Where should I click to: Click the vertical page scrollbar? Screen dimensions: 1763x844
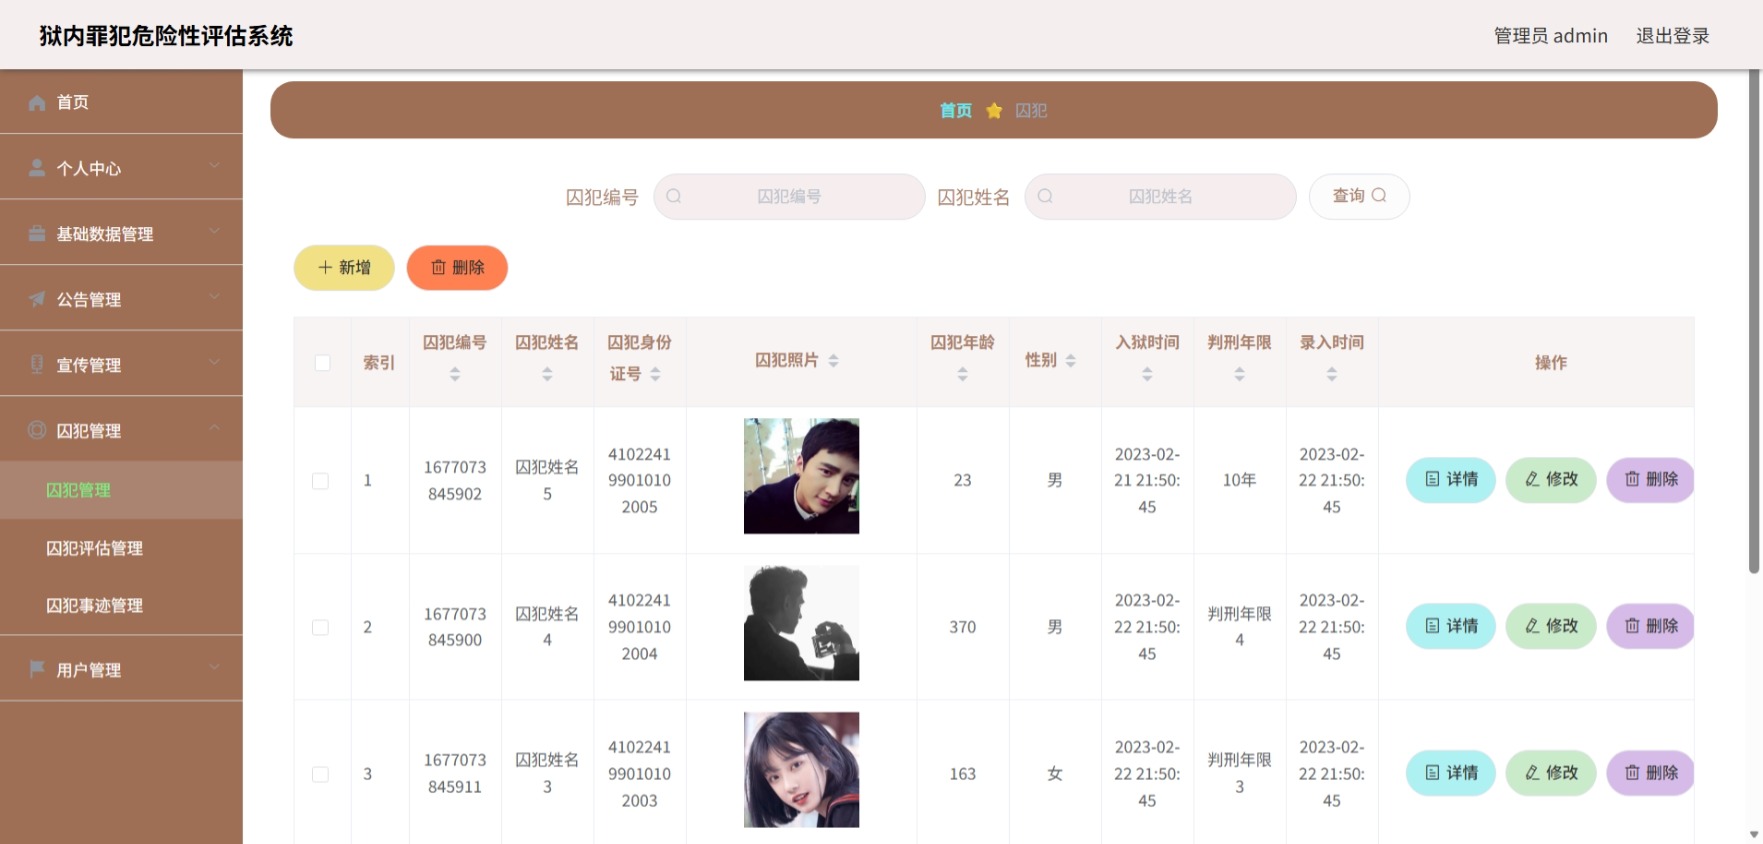tap(1754, 320)
